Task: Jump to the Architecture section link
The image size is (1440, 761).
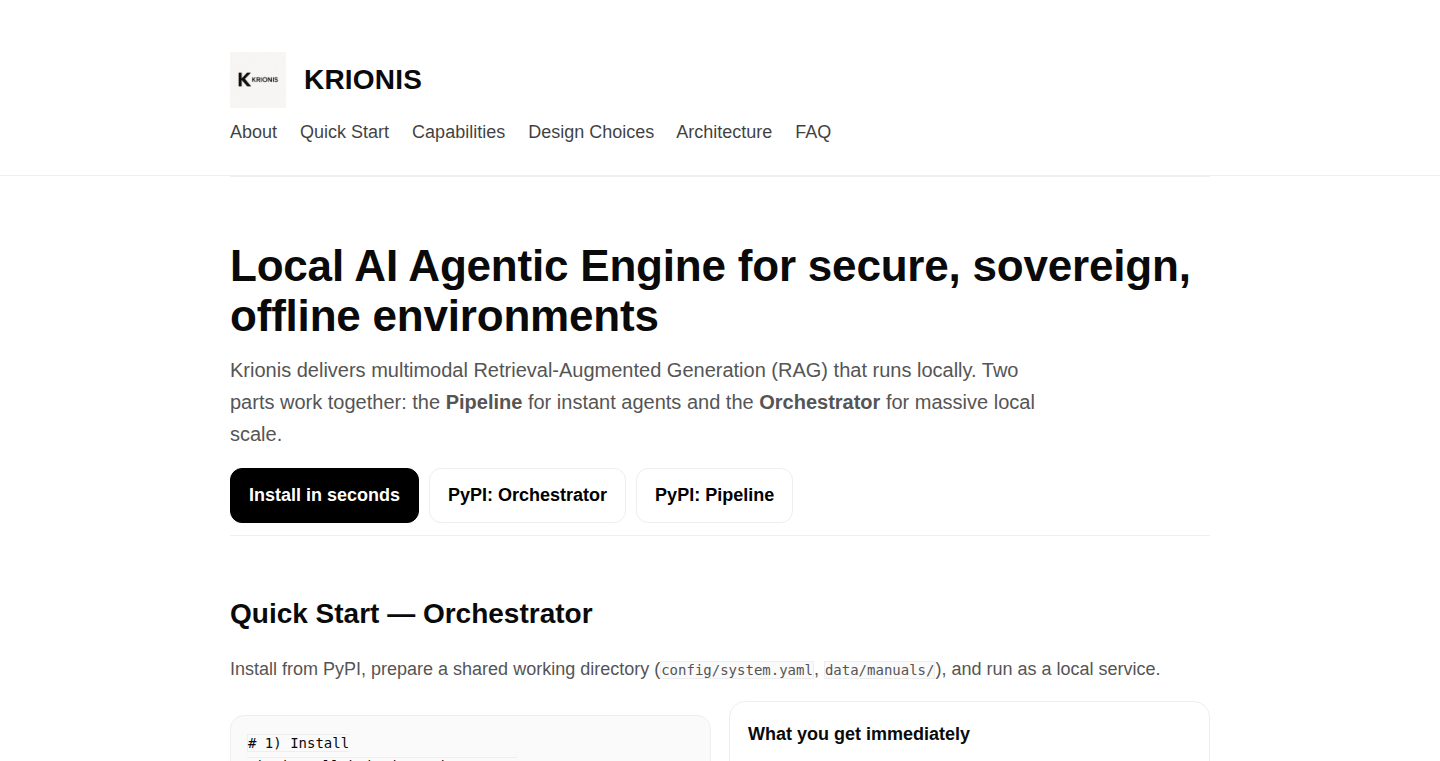Action: 724,132
